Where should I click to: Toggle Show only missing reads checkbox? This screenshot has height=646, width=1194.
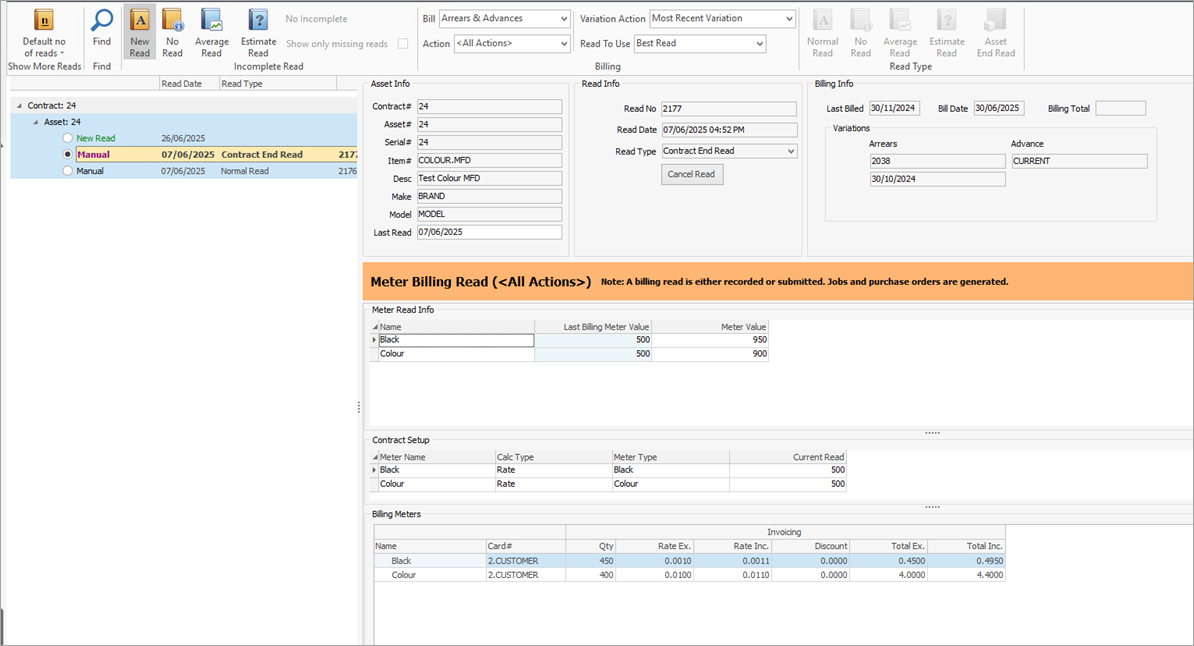[x=403, y=44]
